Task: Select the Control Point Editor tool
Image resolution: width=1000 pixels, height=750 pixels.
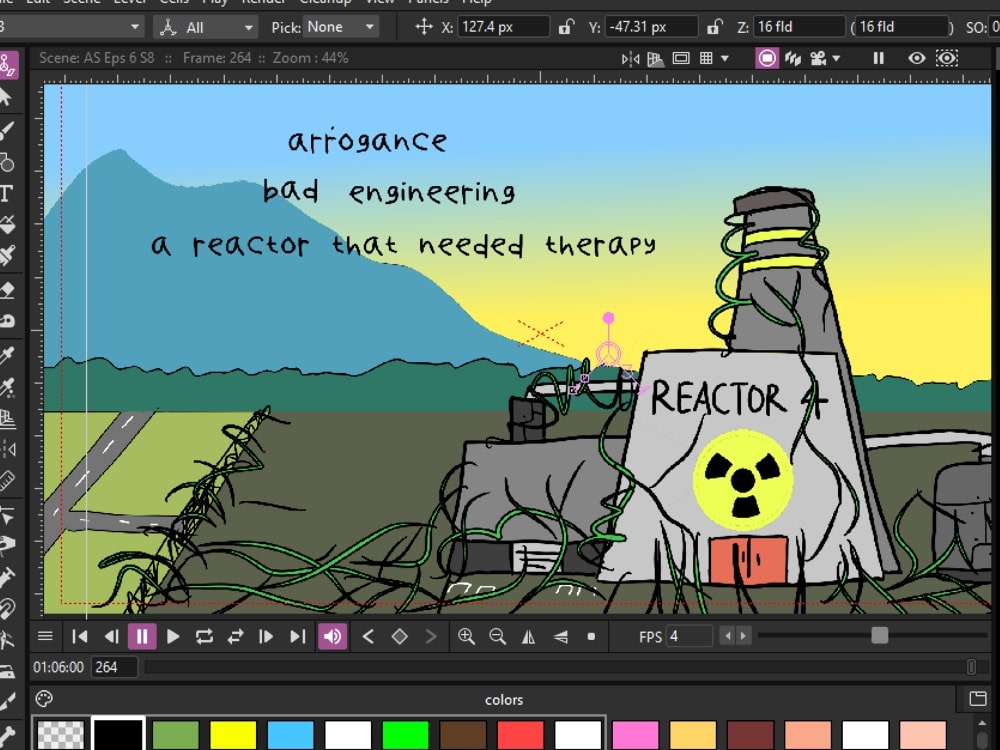Action: click(x=6, y=515)
